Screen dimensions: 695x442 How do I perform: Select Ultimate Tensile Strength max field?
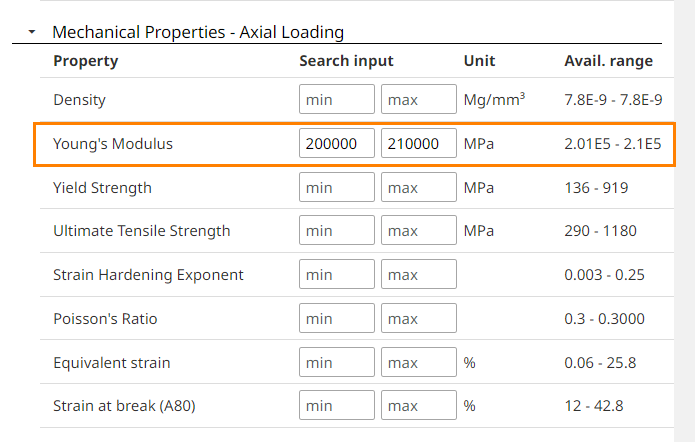[419, 231]
